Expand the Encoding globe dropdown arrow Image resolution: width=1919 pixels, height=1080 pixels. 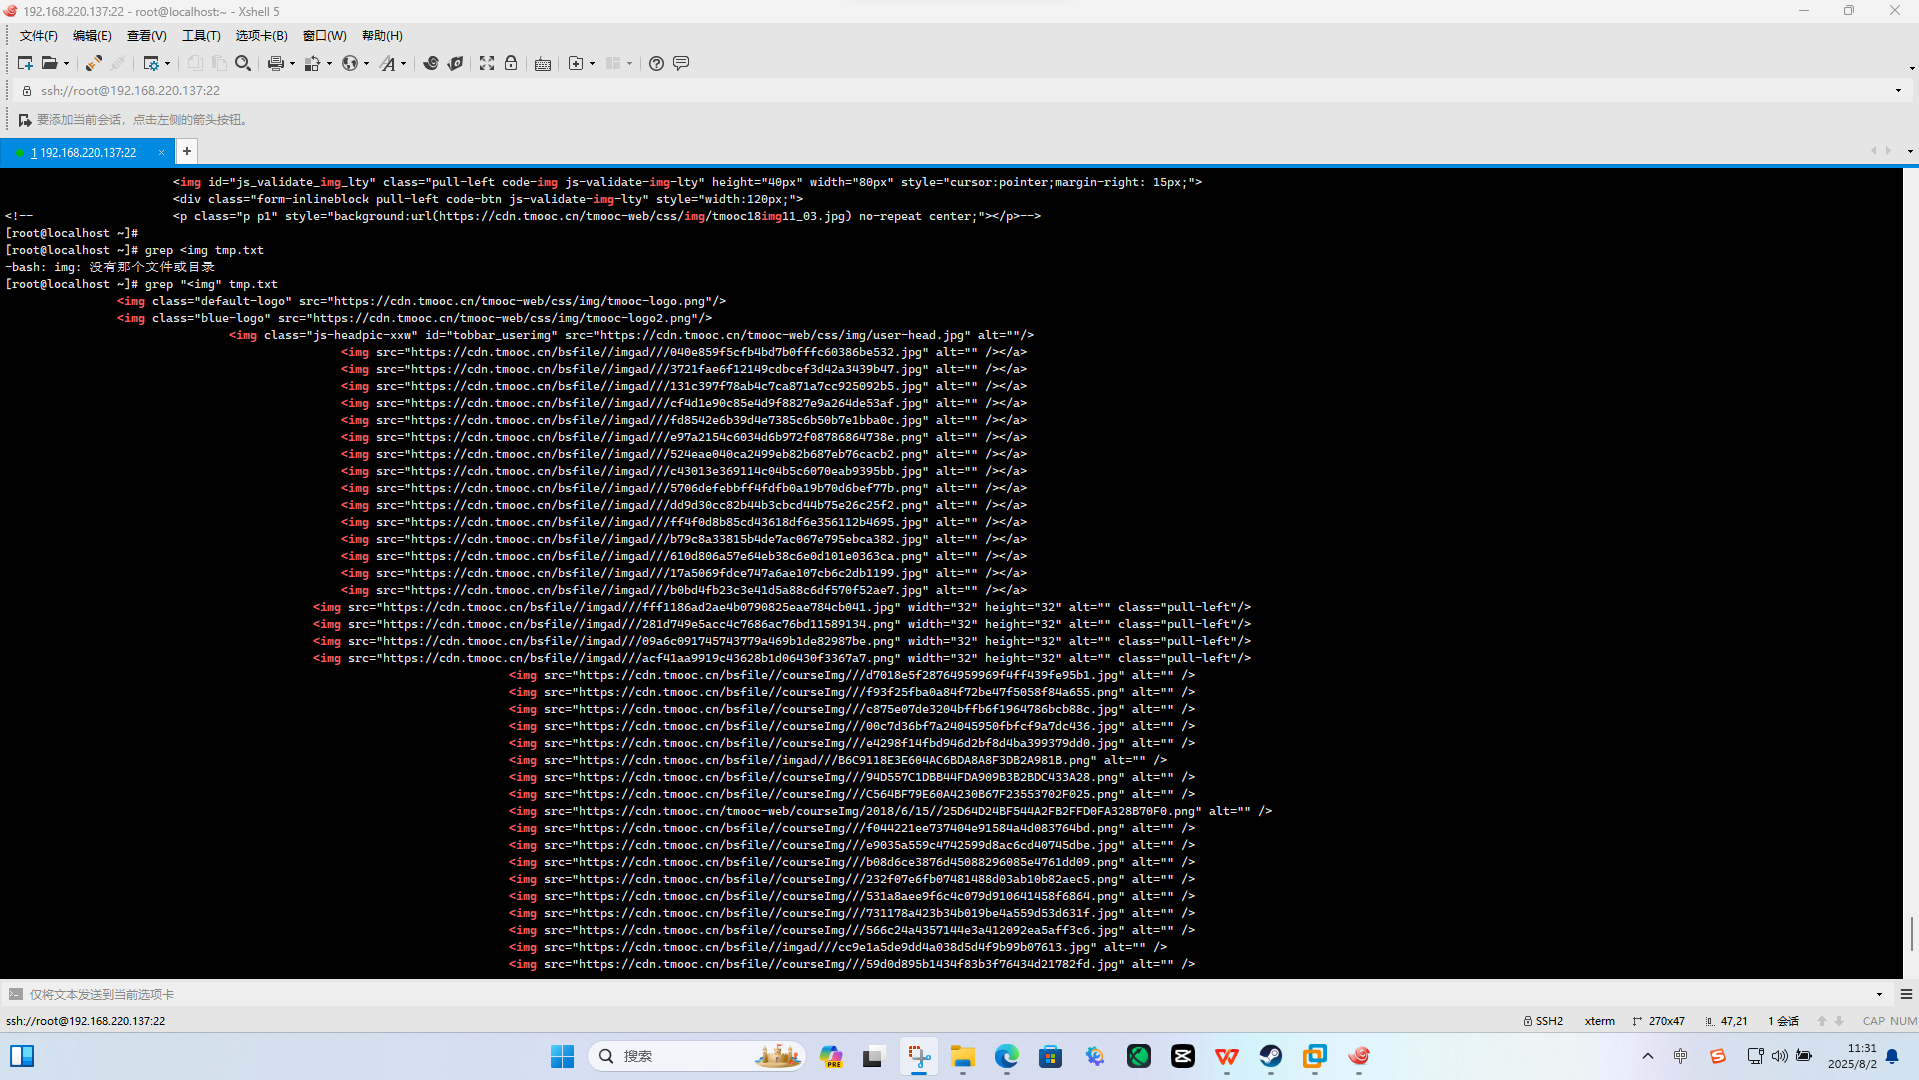366,64
